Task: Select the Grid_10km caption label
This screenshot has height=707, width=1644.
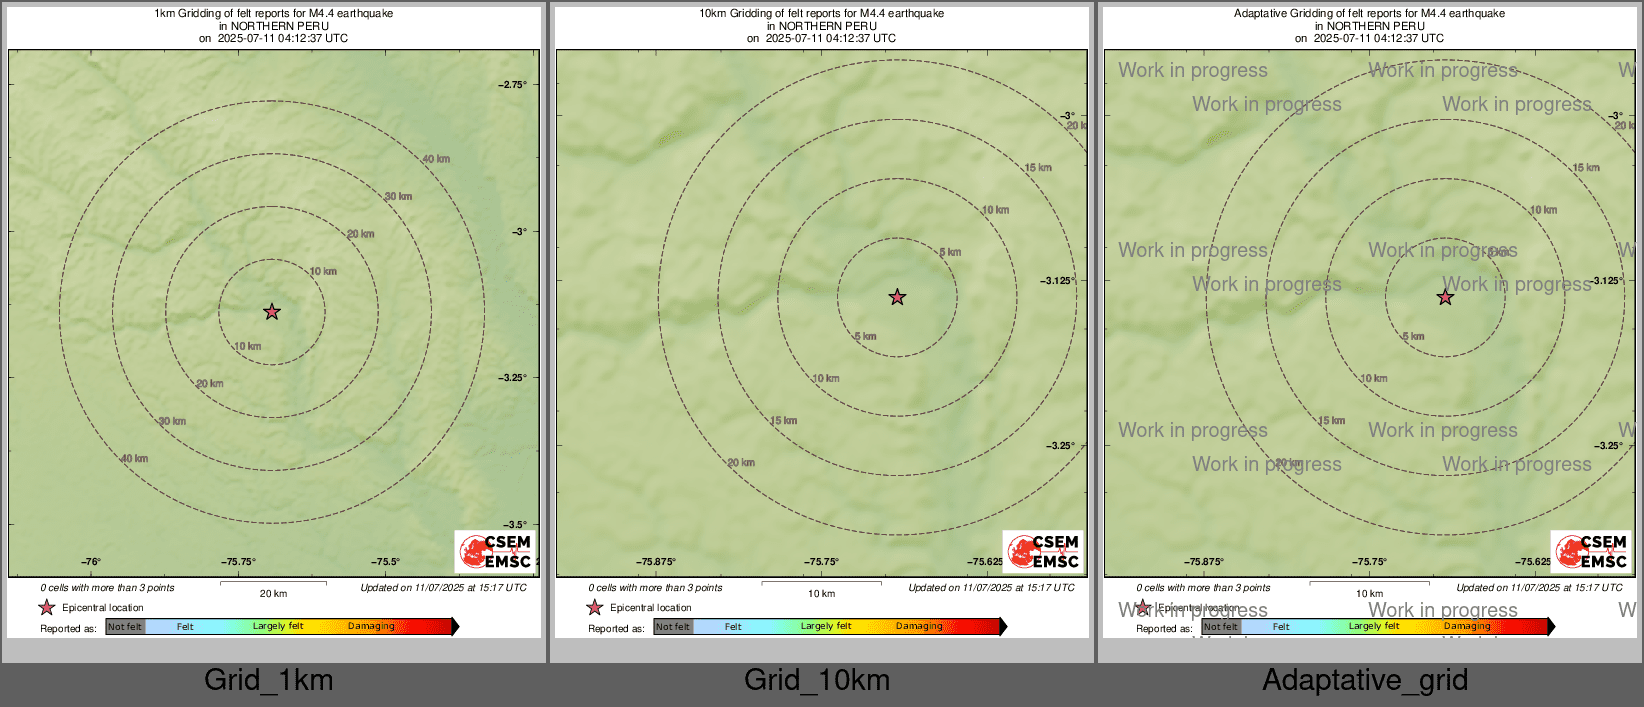Action: [x=817, y=680]
